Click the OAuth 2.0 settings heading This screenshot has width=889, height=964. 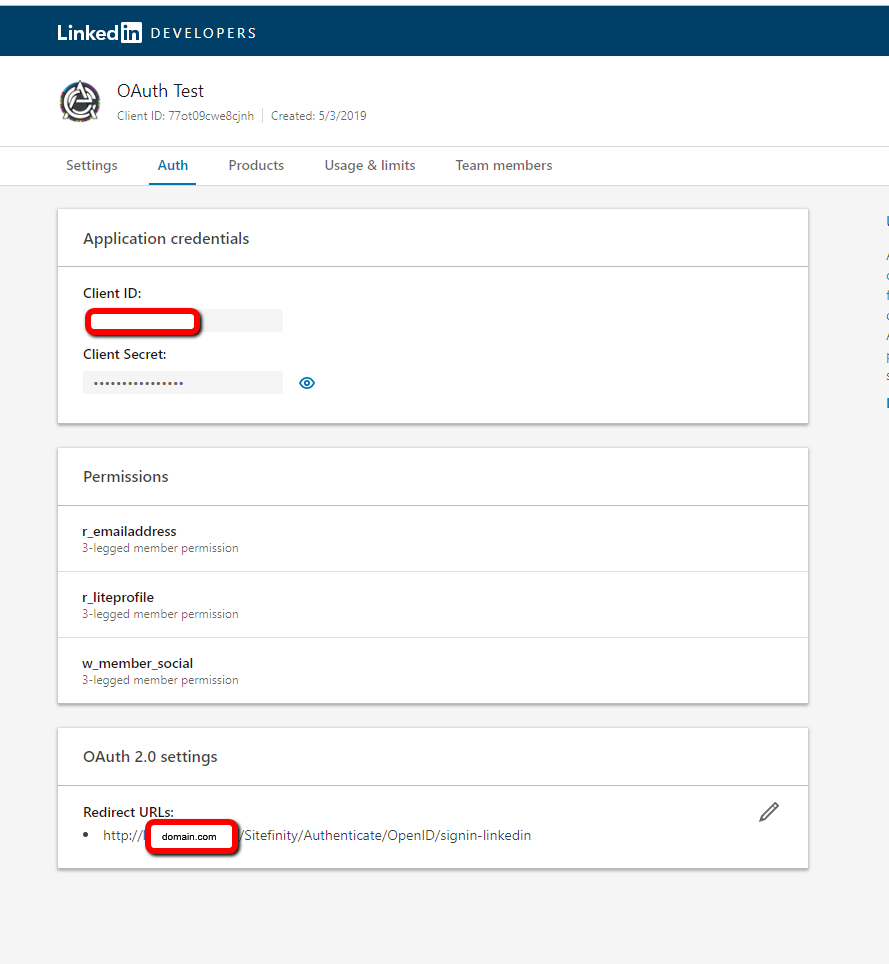[150, 757]
